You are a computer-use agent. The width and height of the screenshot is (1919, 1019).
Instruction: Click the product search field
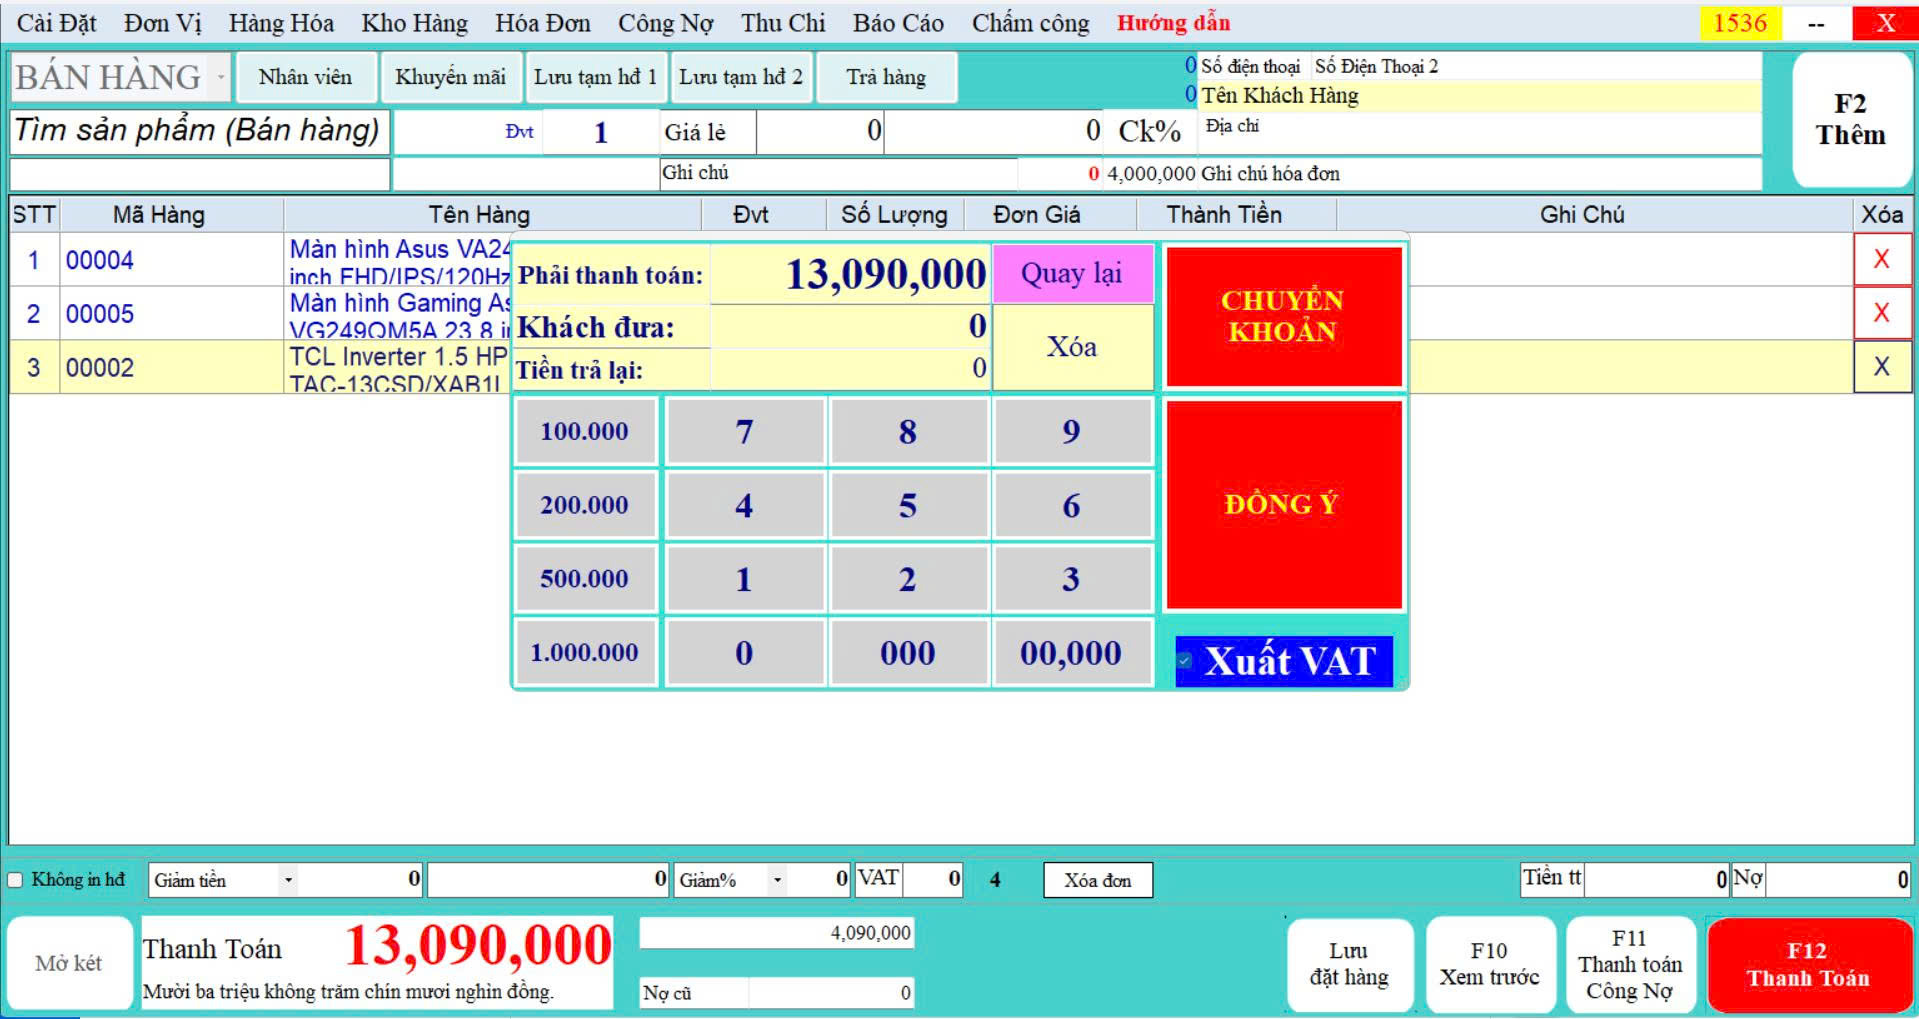click(x=199, y=131)
